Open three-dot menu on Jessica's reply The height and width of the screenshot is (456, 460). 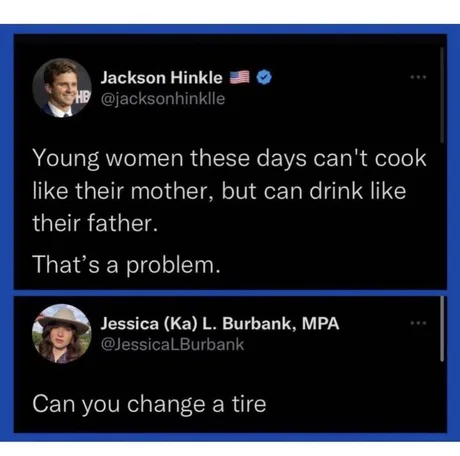418,323
